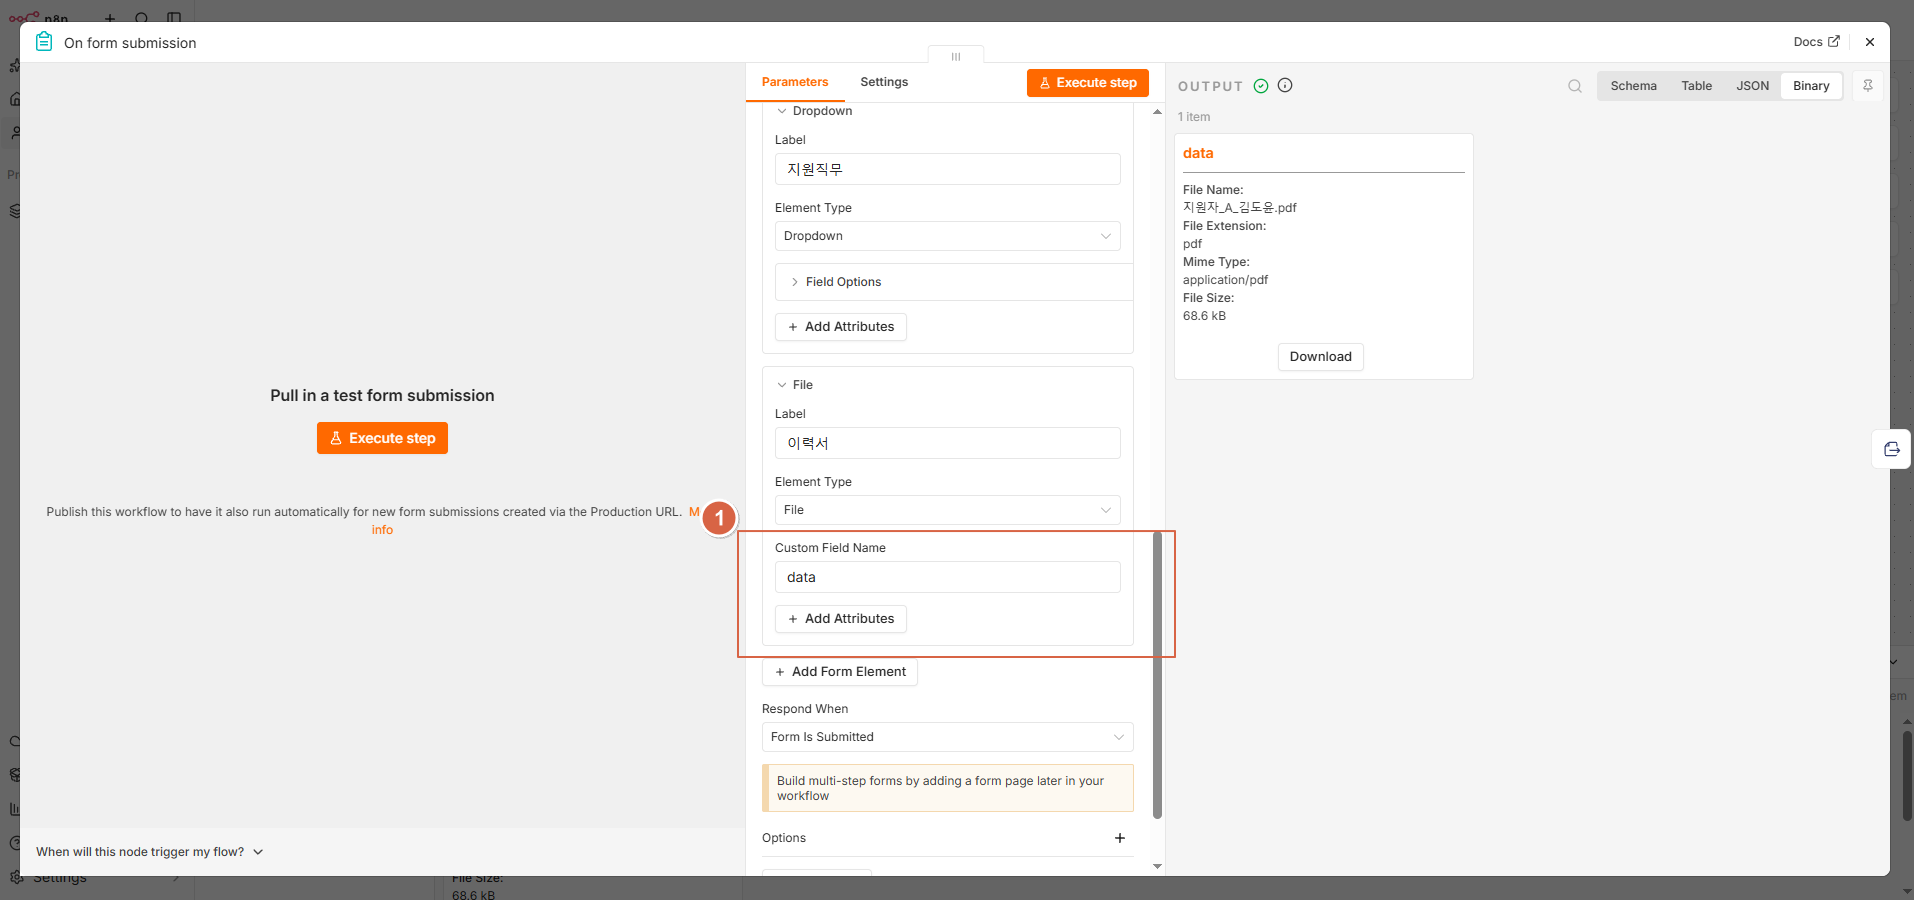Add an option with the plus icon
The width and height of the screenshot is (1914, 900).
1120,838
